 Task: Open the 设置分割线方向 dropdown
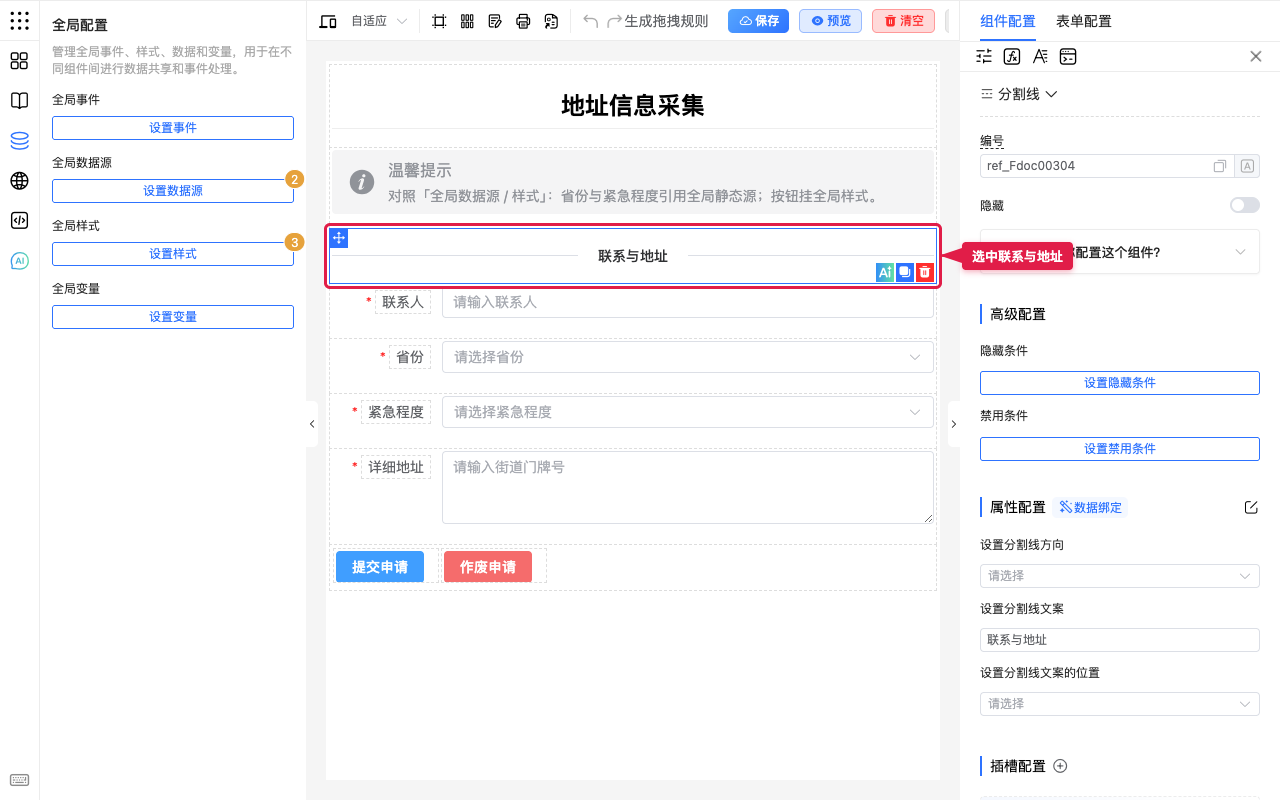pos(1120,576)
